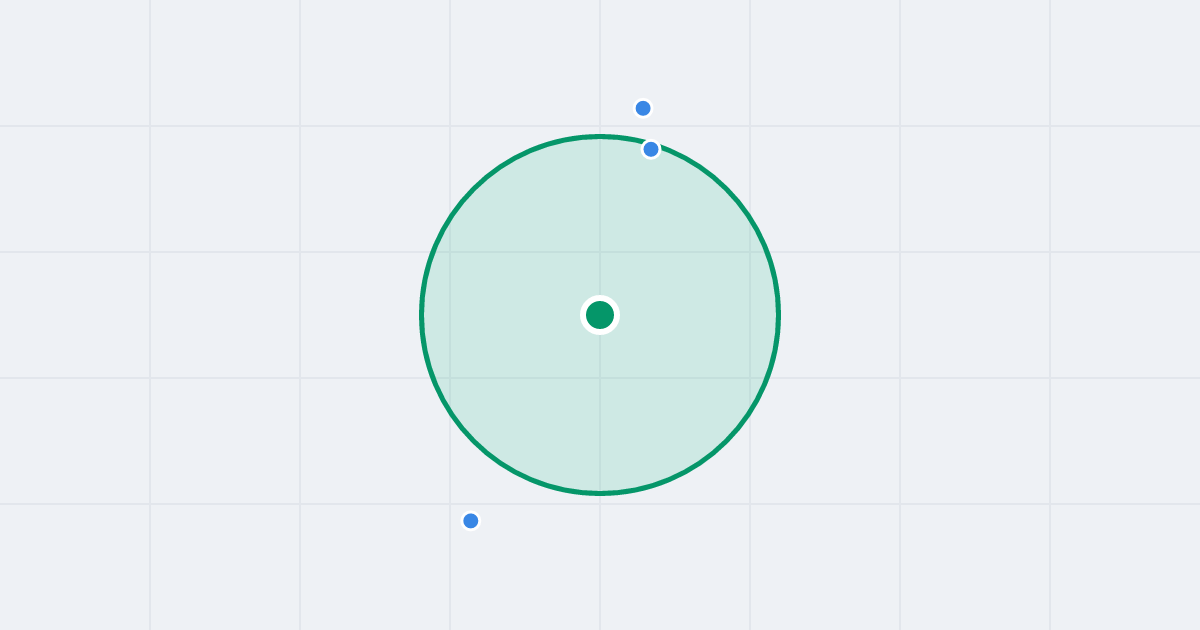Screen dimensions: 1200x630
Task: Click the green center marker of the circle
Action: point(600,315)
